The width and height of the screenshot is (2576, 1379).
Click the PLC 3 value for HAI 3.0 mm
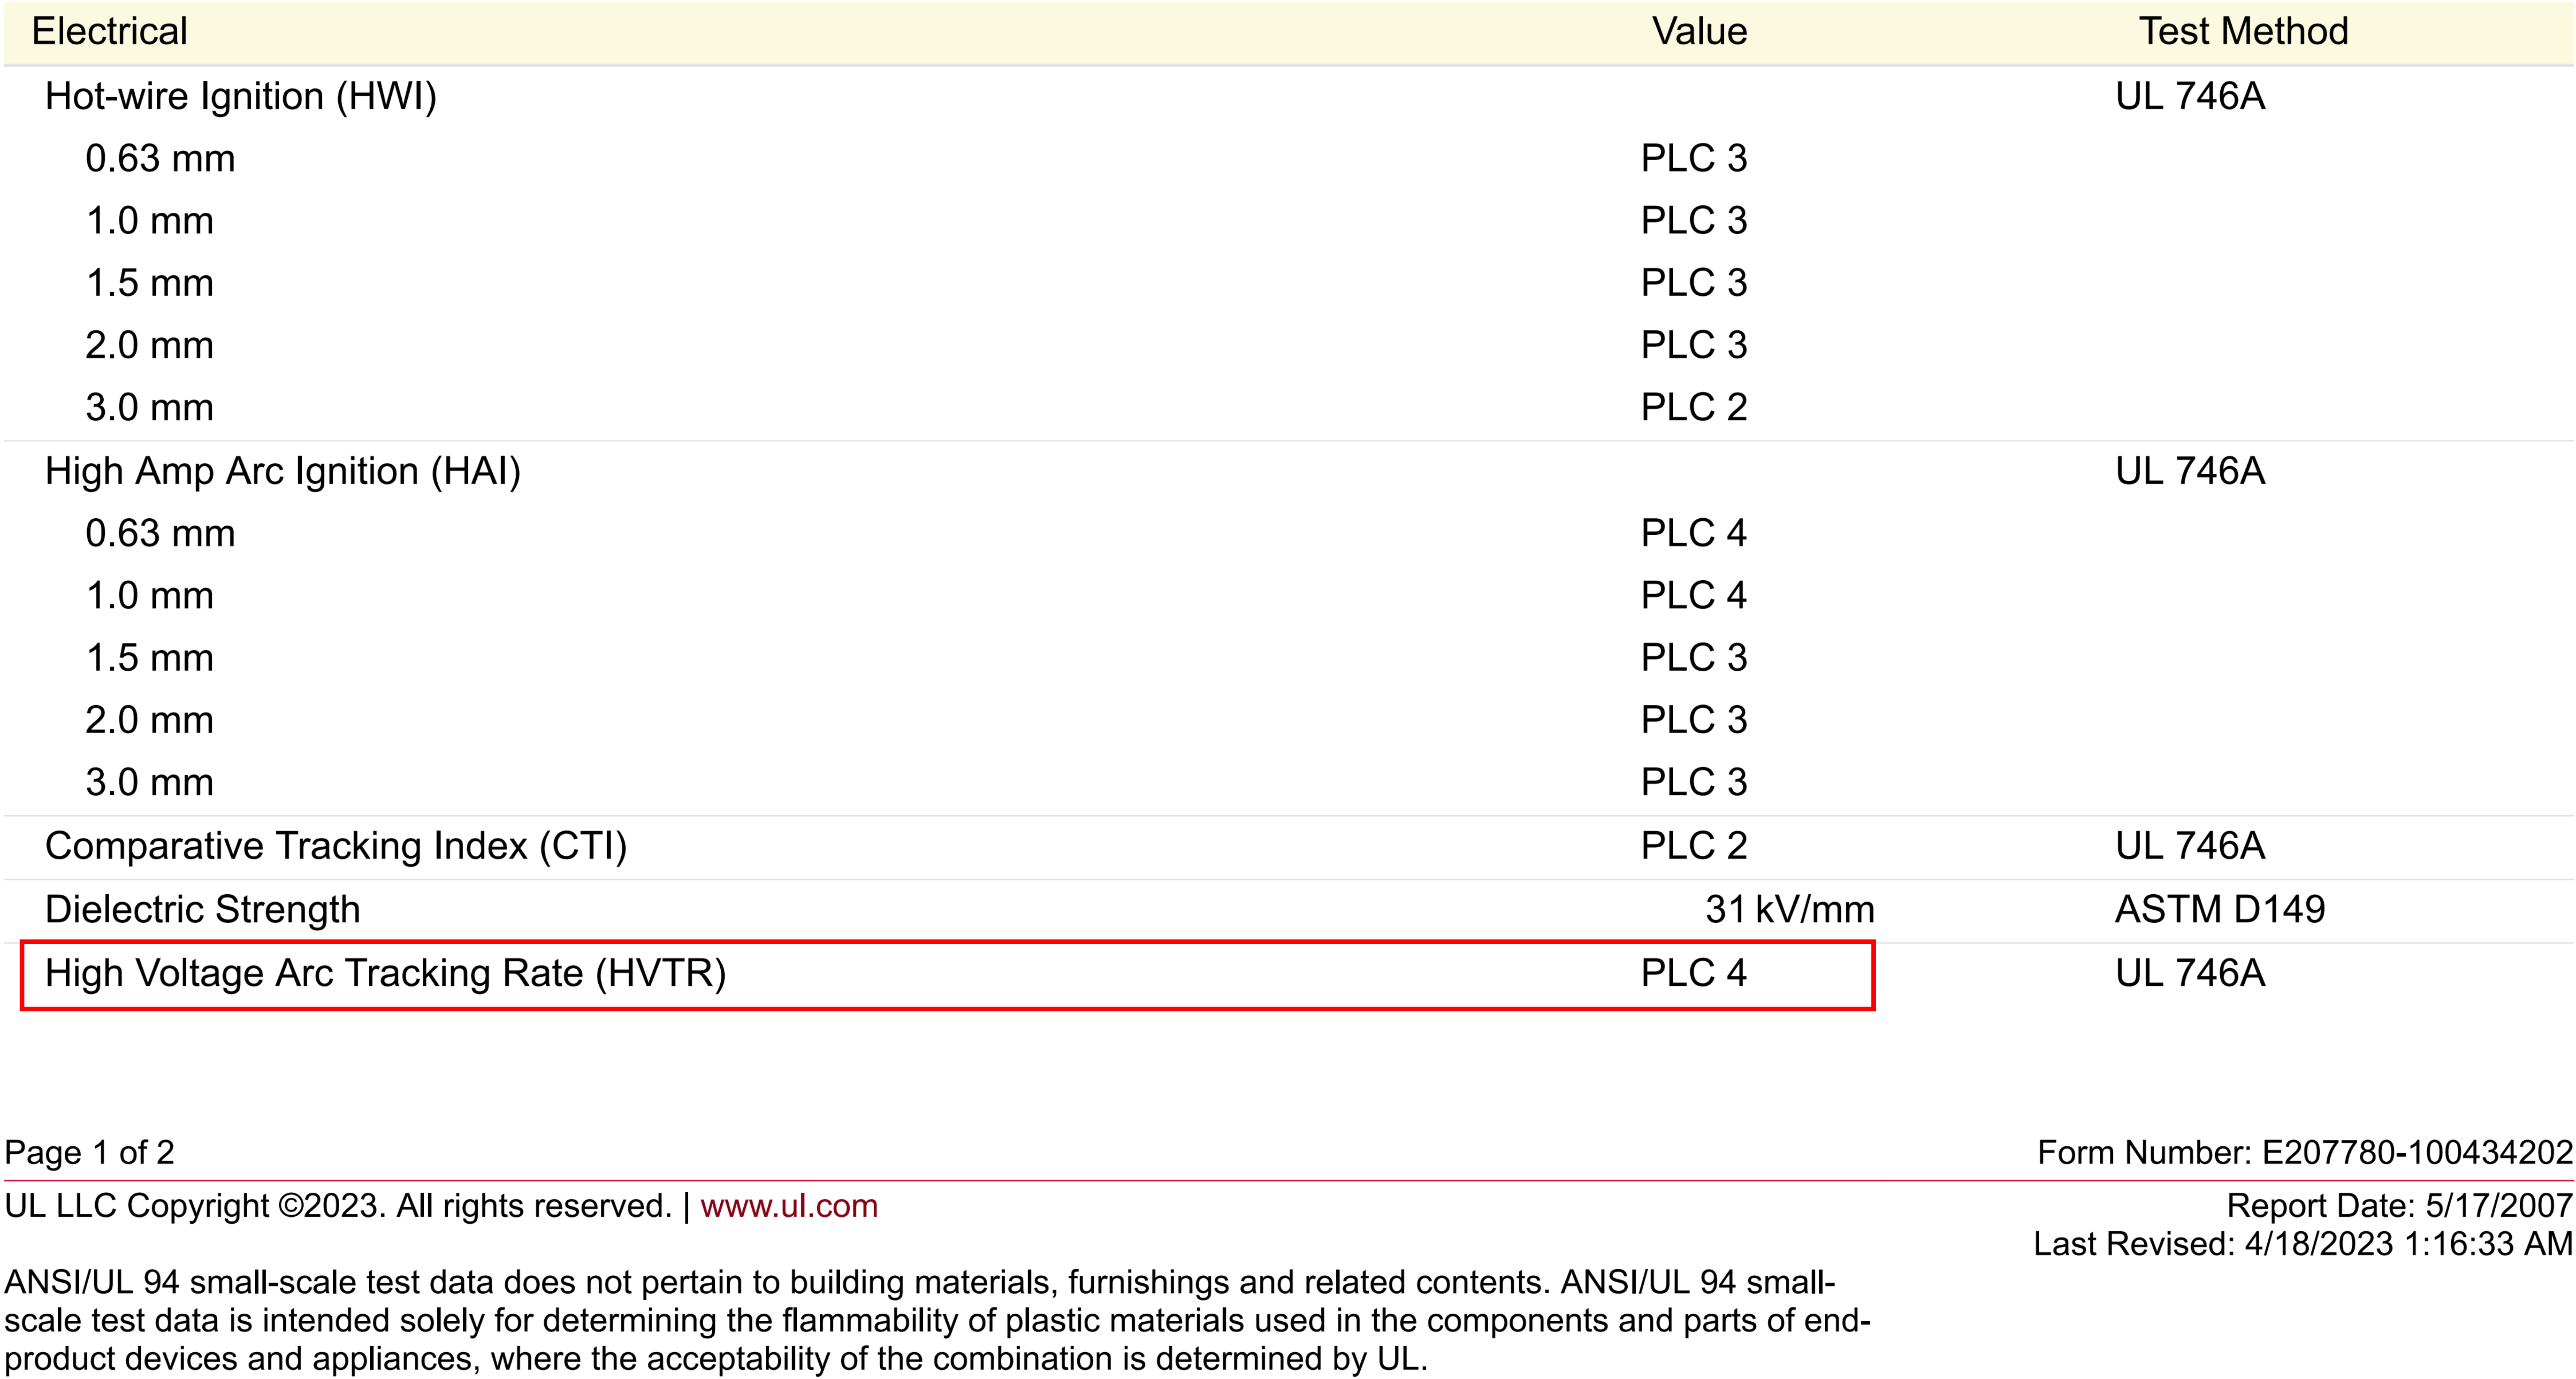click(1693, 783)
